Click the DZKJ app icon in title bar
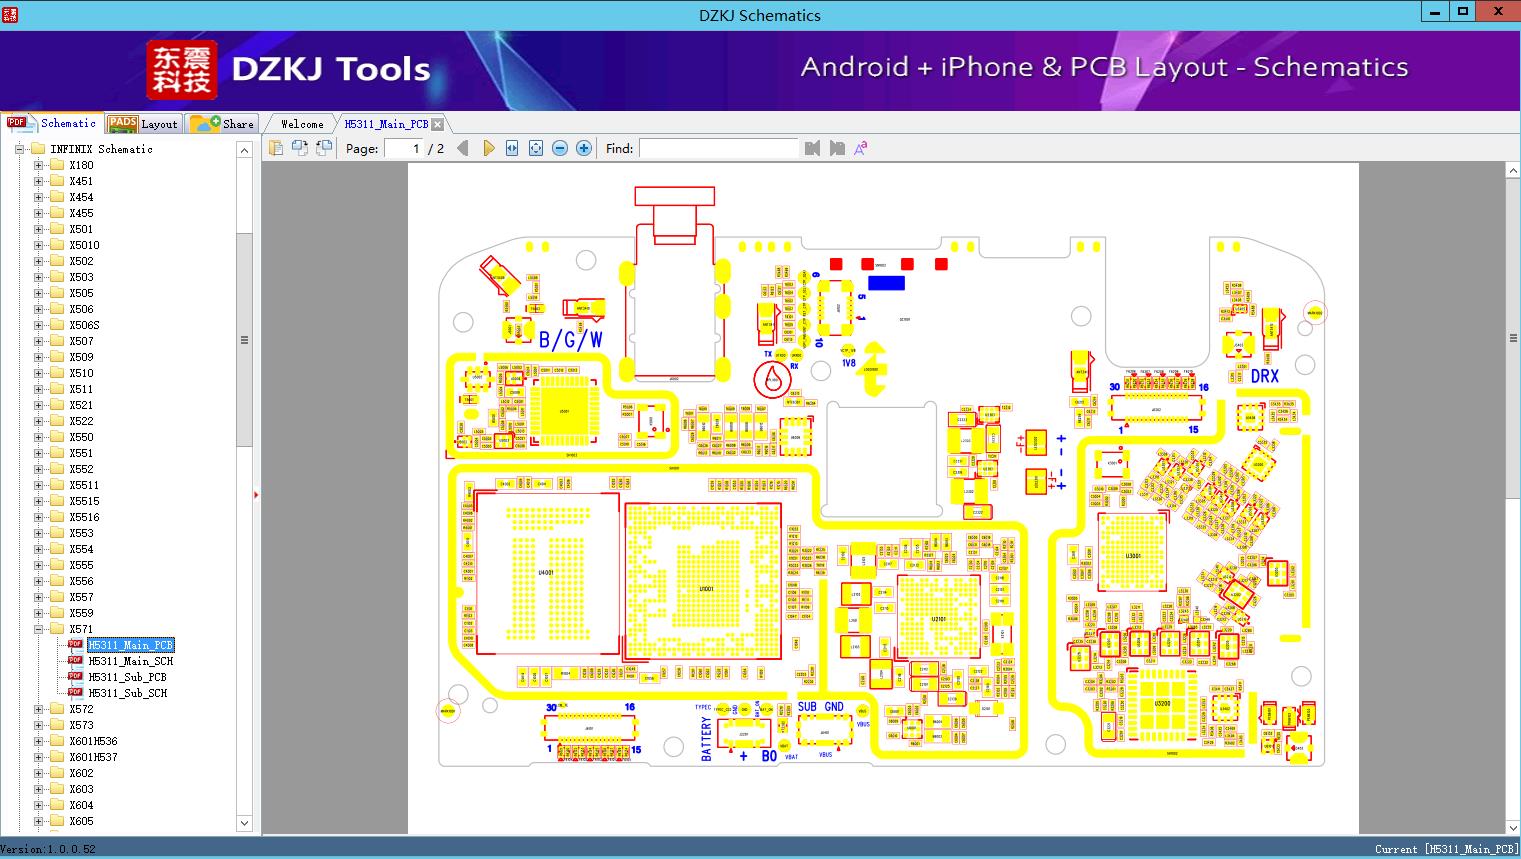The image size is (1521, 859). click(x=10, y=14)
